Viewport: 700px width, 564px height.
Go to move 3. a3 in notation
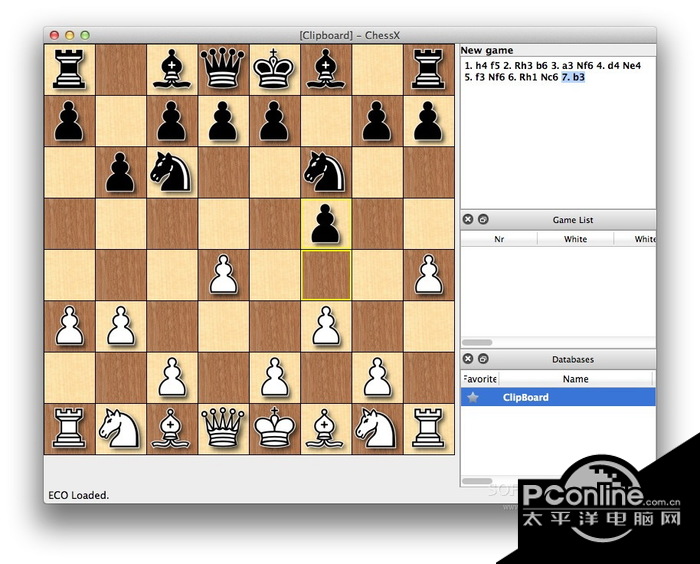562,66
